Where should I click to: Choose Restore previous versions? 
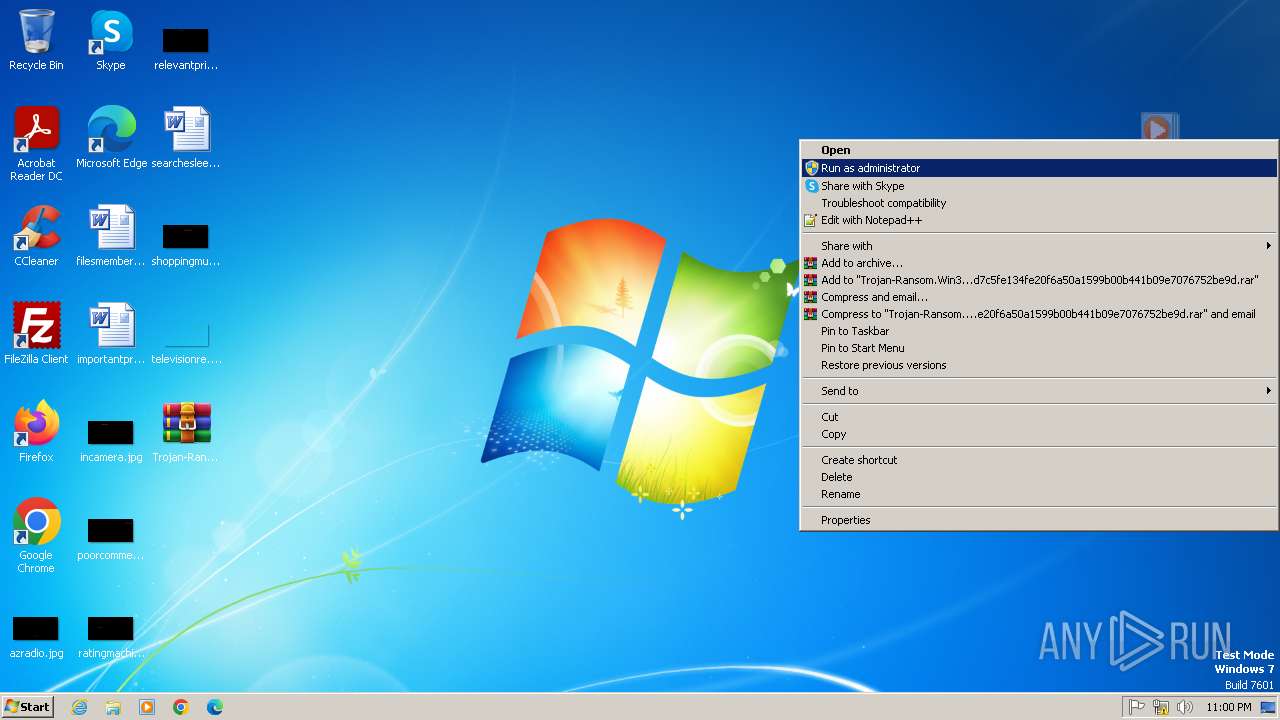tap(1039, 365)
